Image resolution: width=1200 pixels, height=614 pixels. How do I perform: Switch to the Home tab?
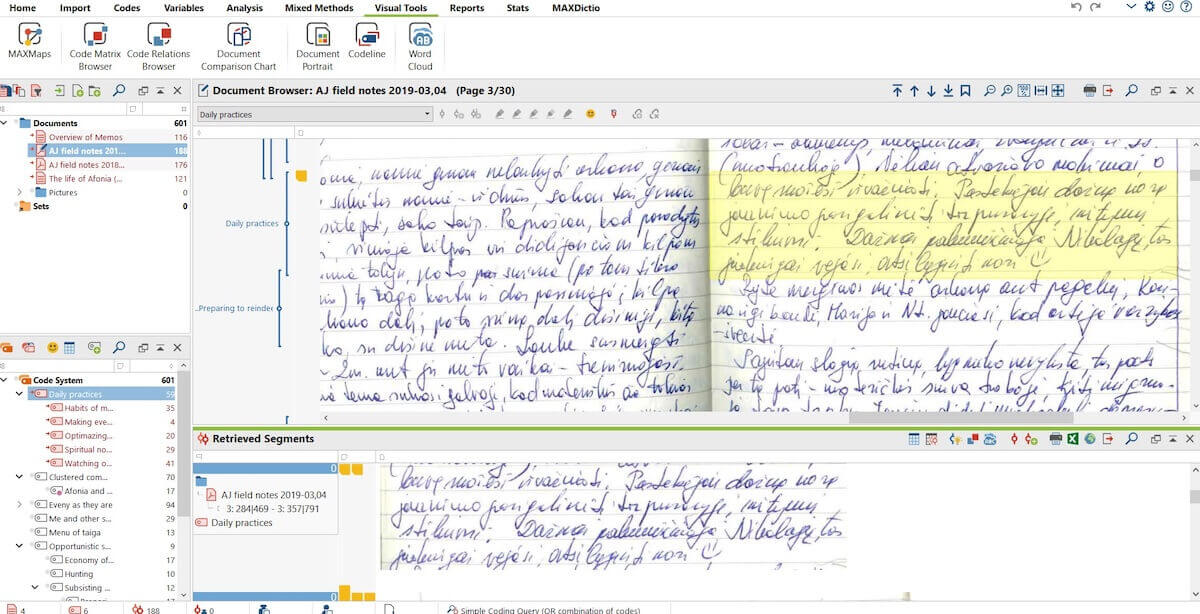[x=22, y=8]
